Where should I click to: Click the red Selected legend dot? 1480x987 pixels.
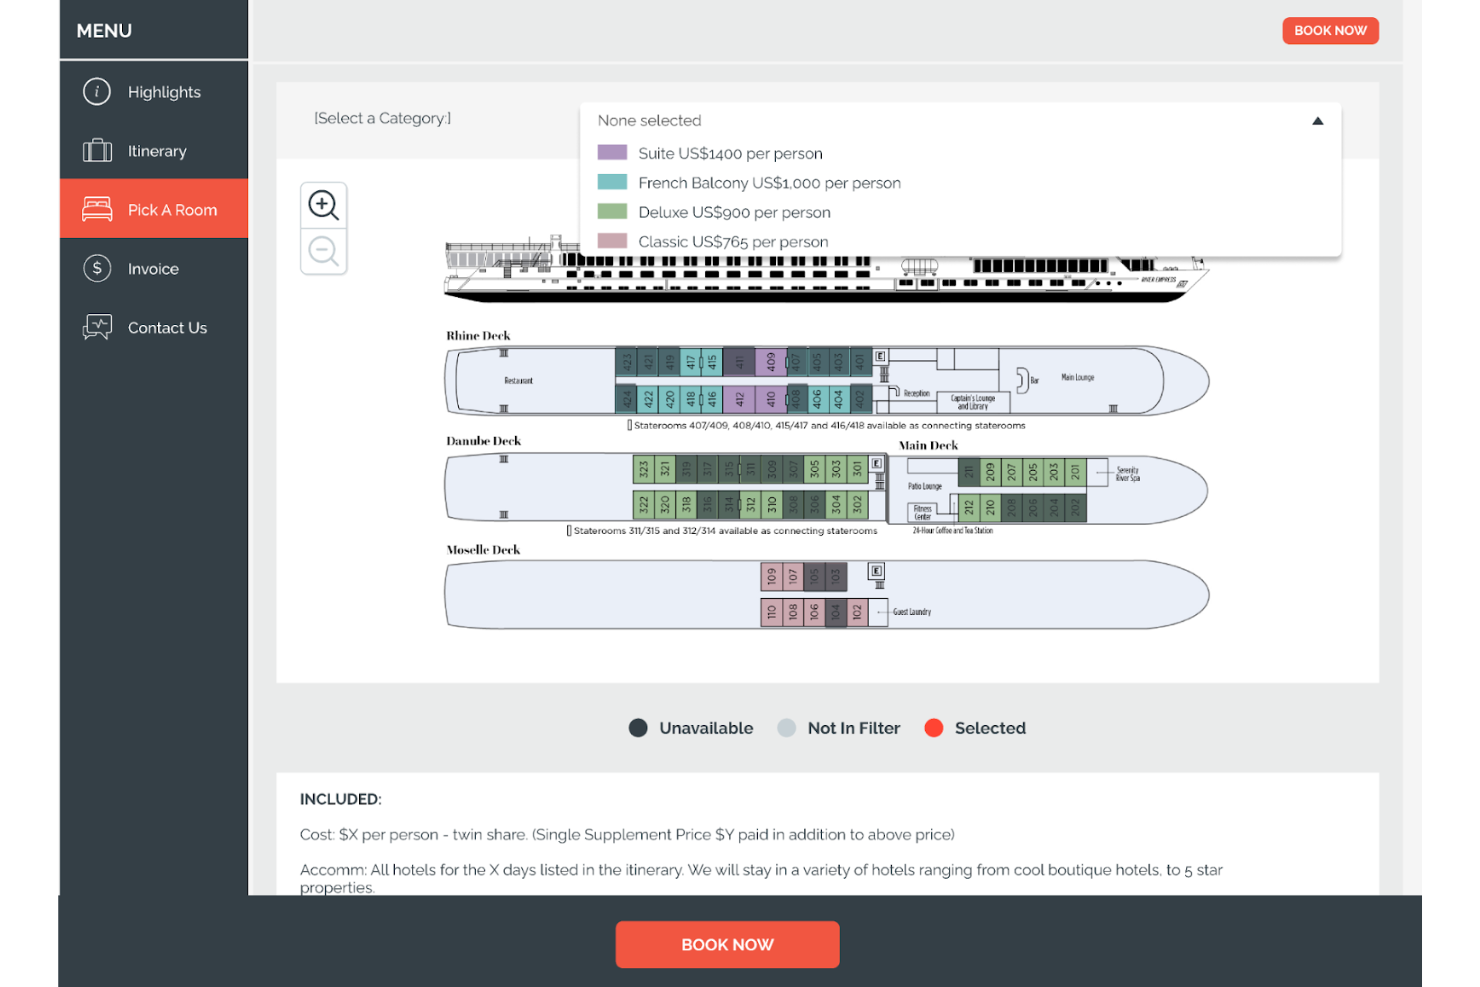(x=935, y=728)
